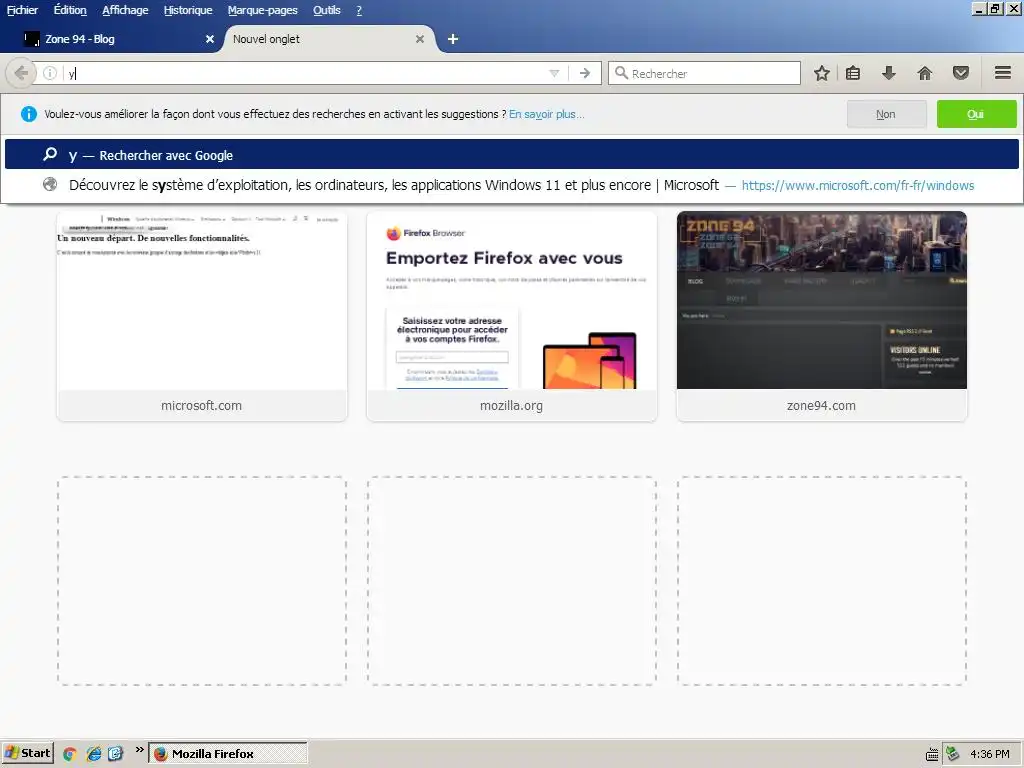Click the globe icon in Microsoft suggestion

point(50,185)
